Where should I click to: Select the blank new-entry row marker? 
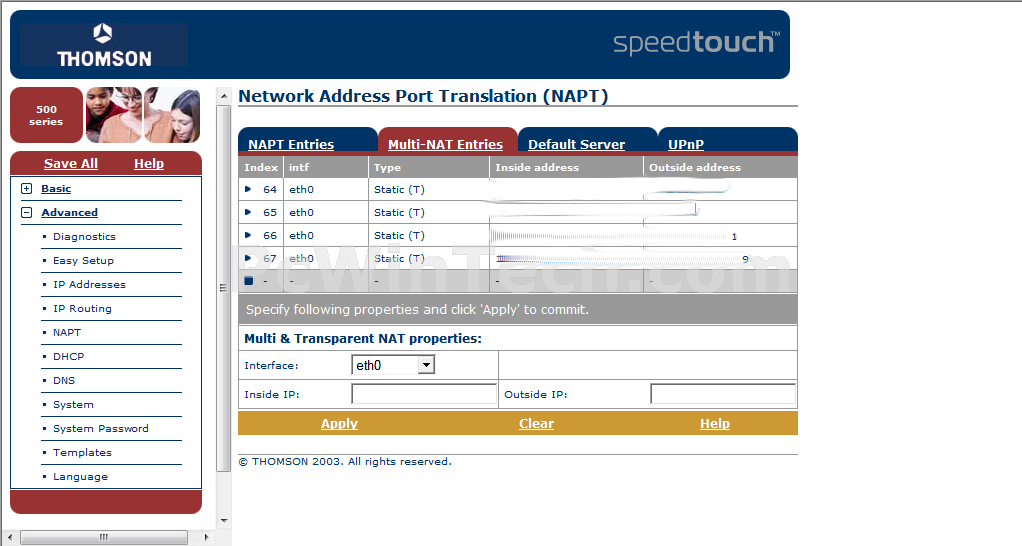tap(248, 281)
